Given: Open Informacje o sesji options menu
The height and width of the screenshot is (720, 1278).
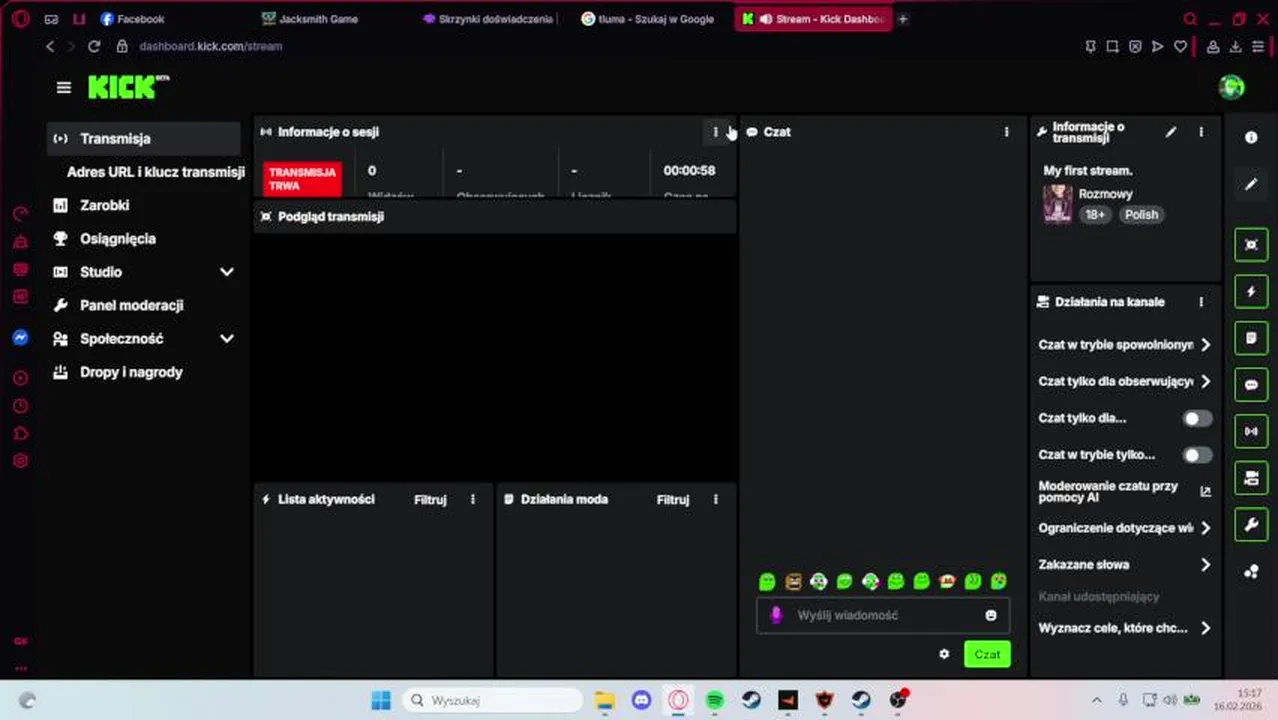Looking at the screenshot, I should tap(715, 132).
